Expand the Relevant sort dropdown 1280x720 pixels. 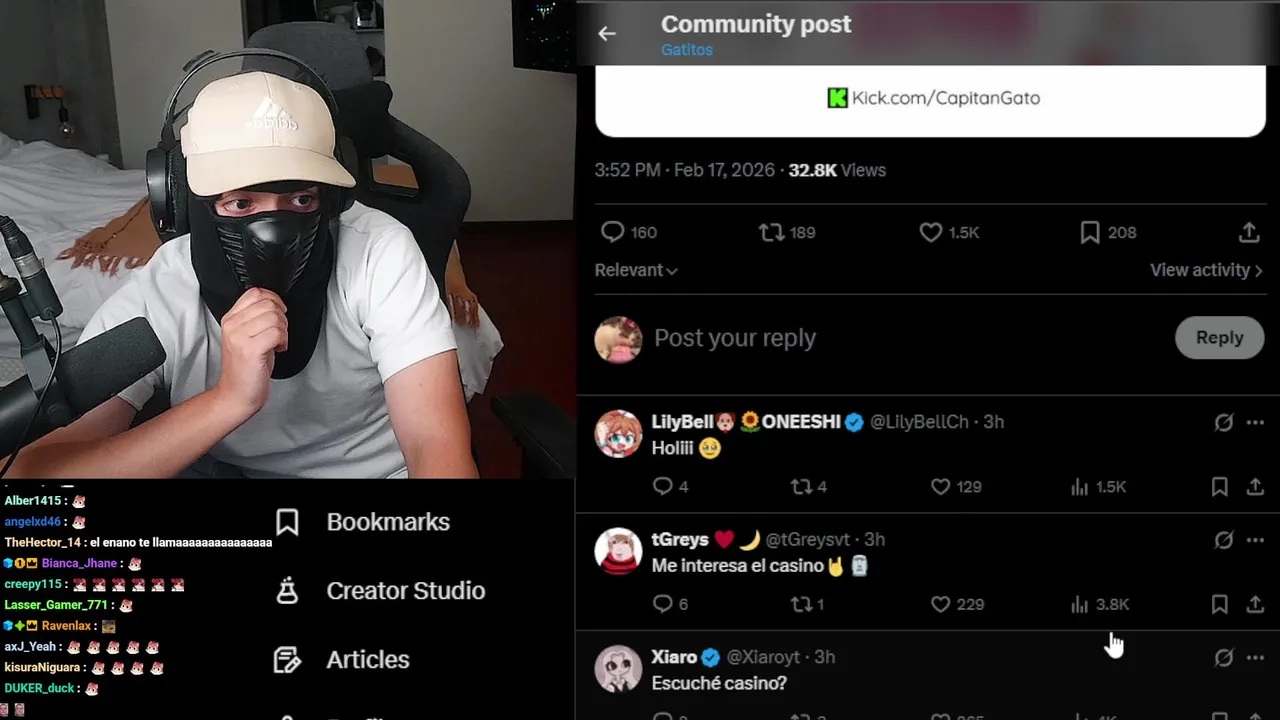(636, 270)
